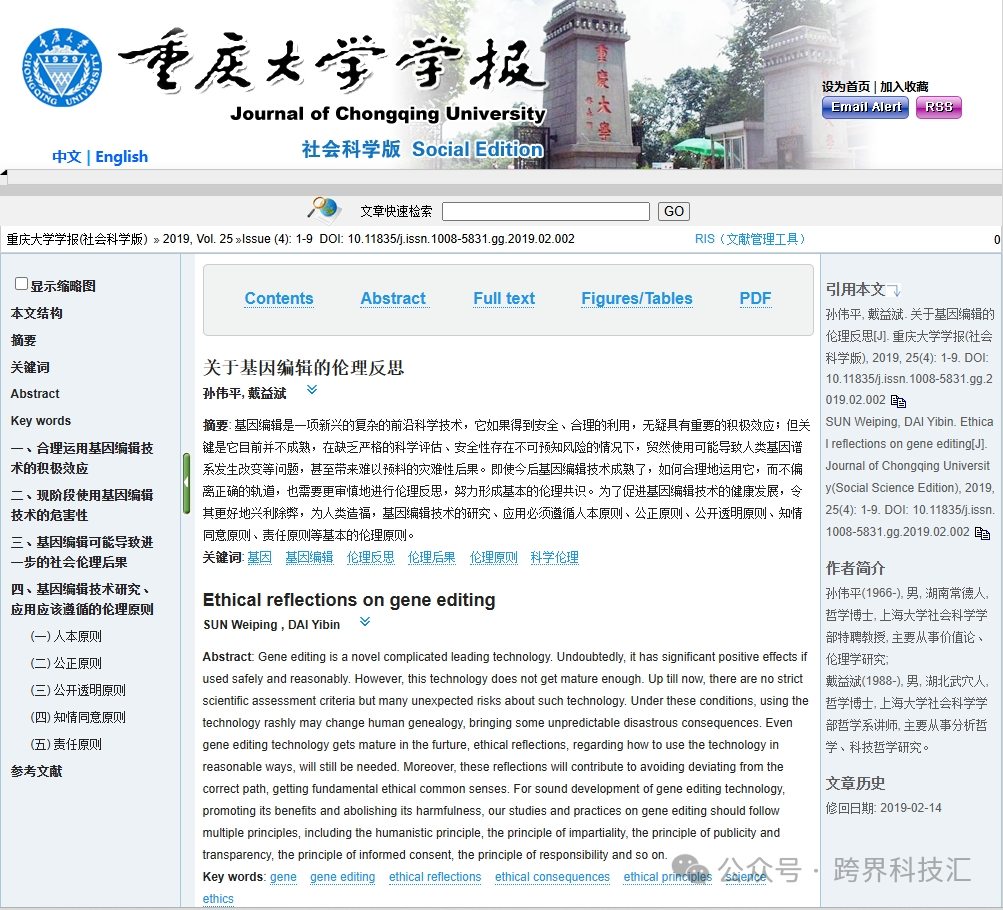Switch to the Abstract tab
The image size is (1003, 910).
coord(393,299)
